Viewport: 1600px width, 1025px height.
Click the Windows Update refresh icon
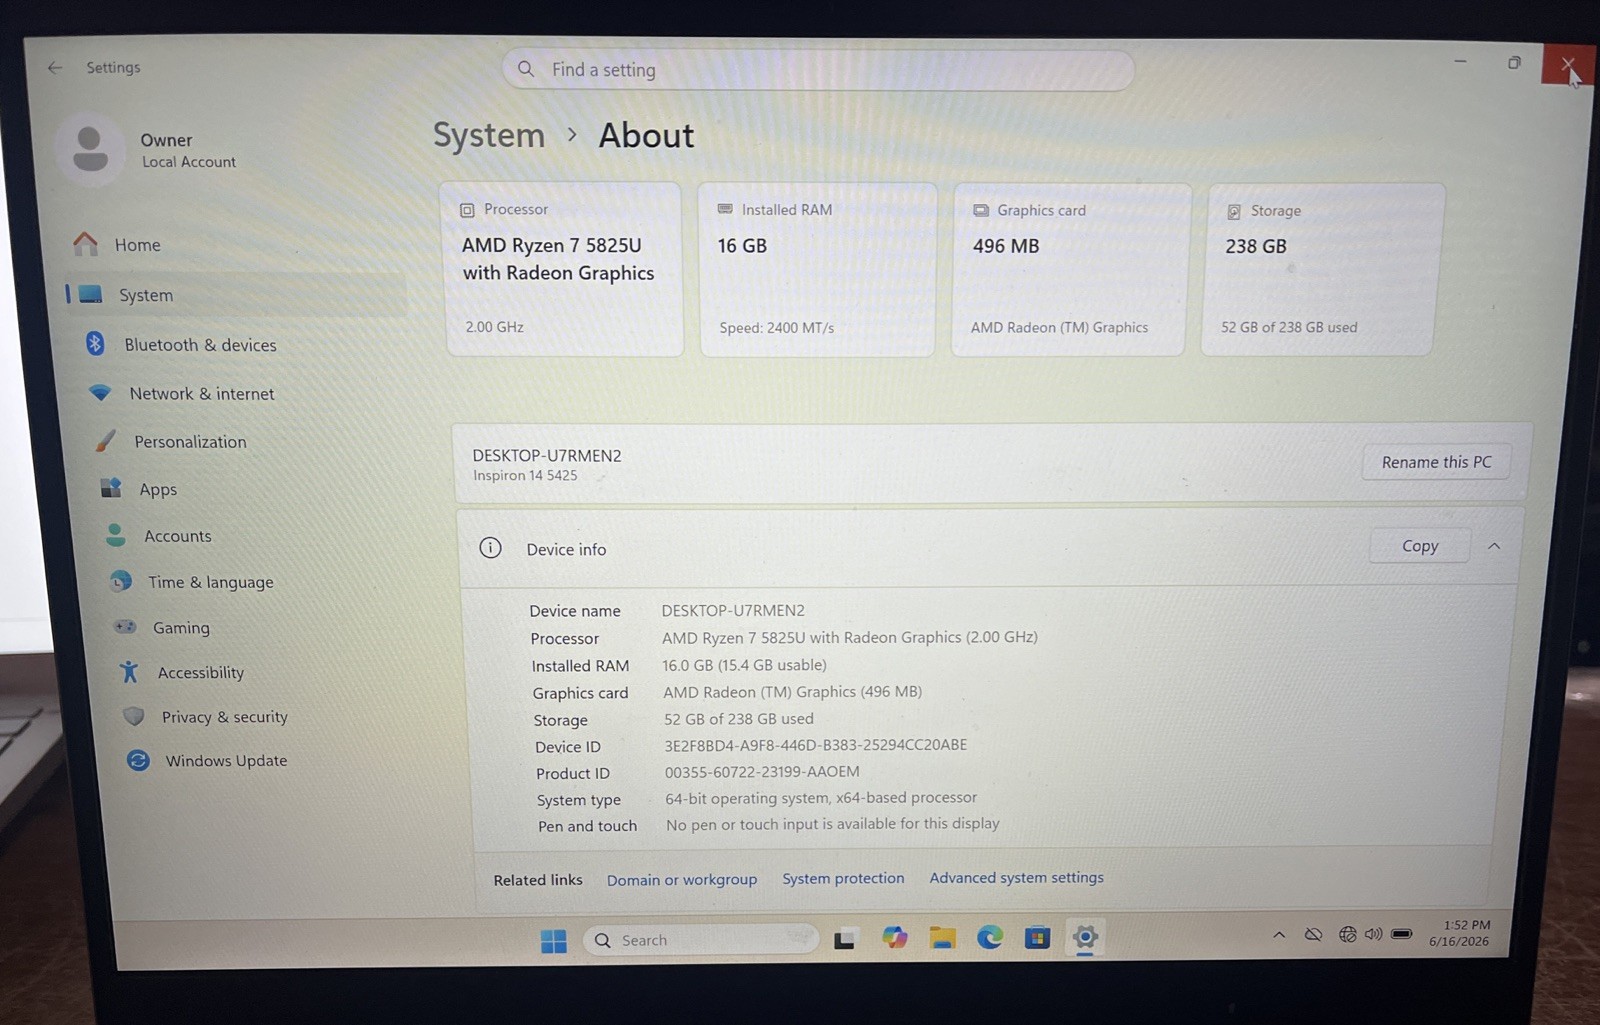138,760
